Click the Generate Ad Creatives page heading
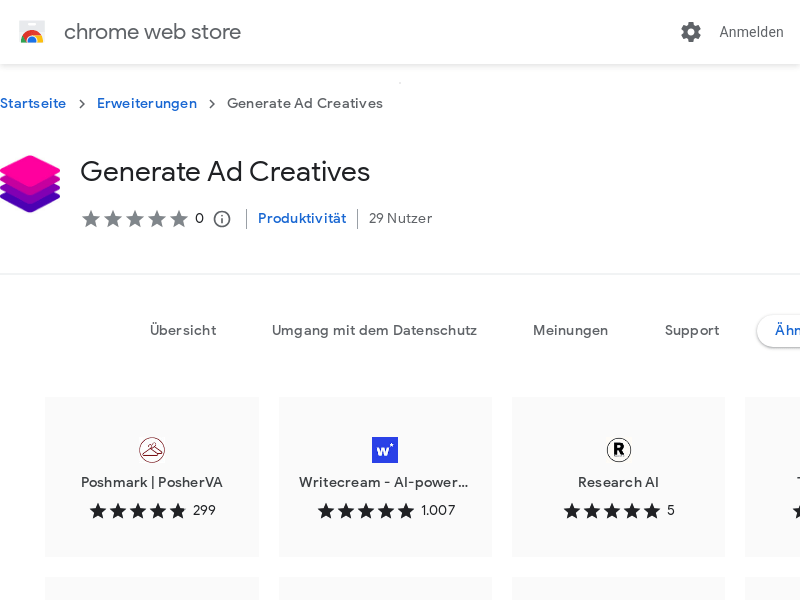 pyautogui.click(x=225, y=171)
